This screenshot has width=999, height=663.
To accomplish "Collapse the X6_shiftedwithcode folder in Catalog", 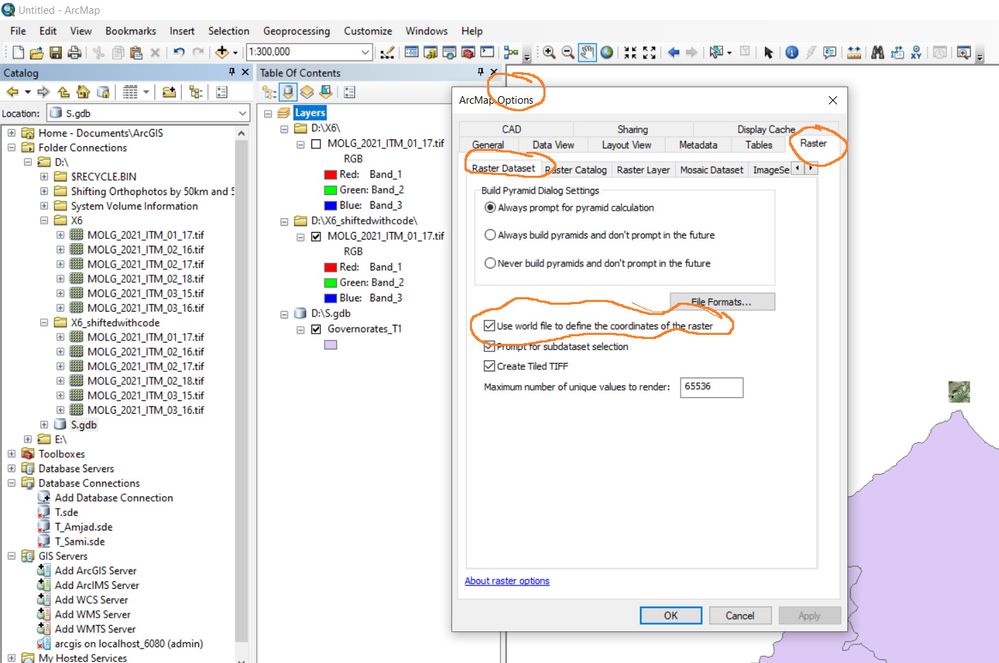I will (x=44, y=323).
